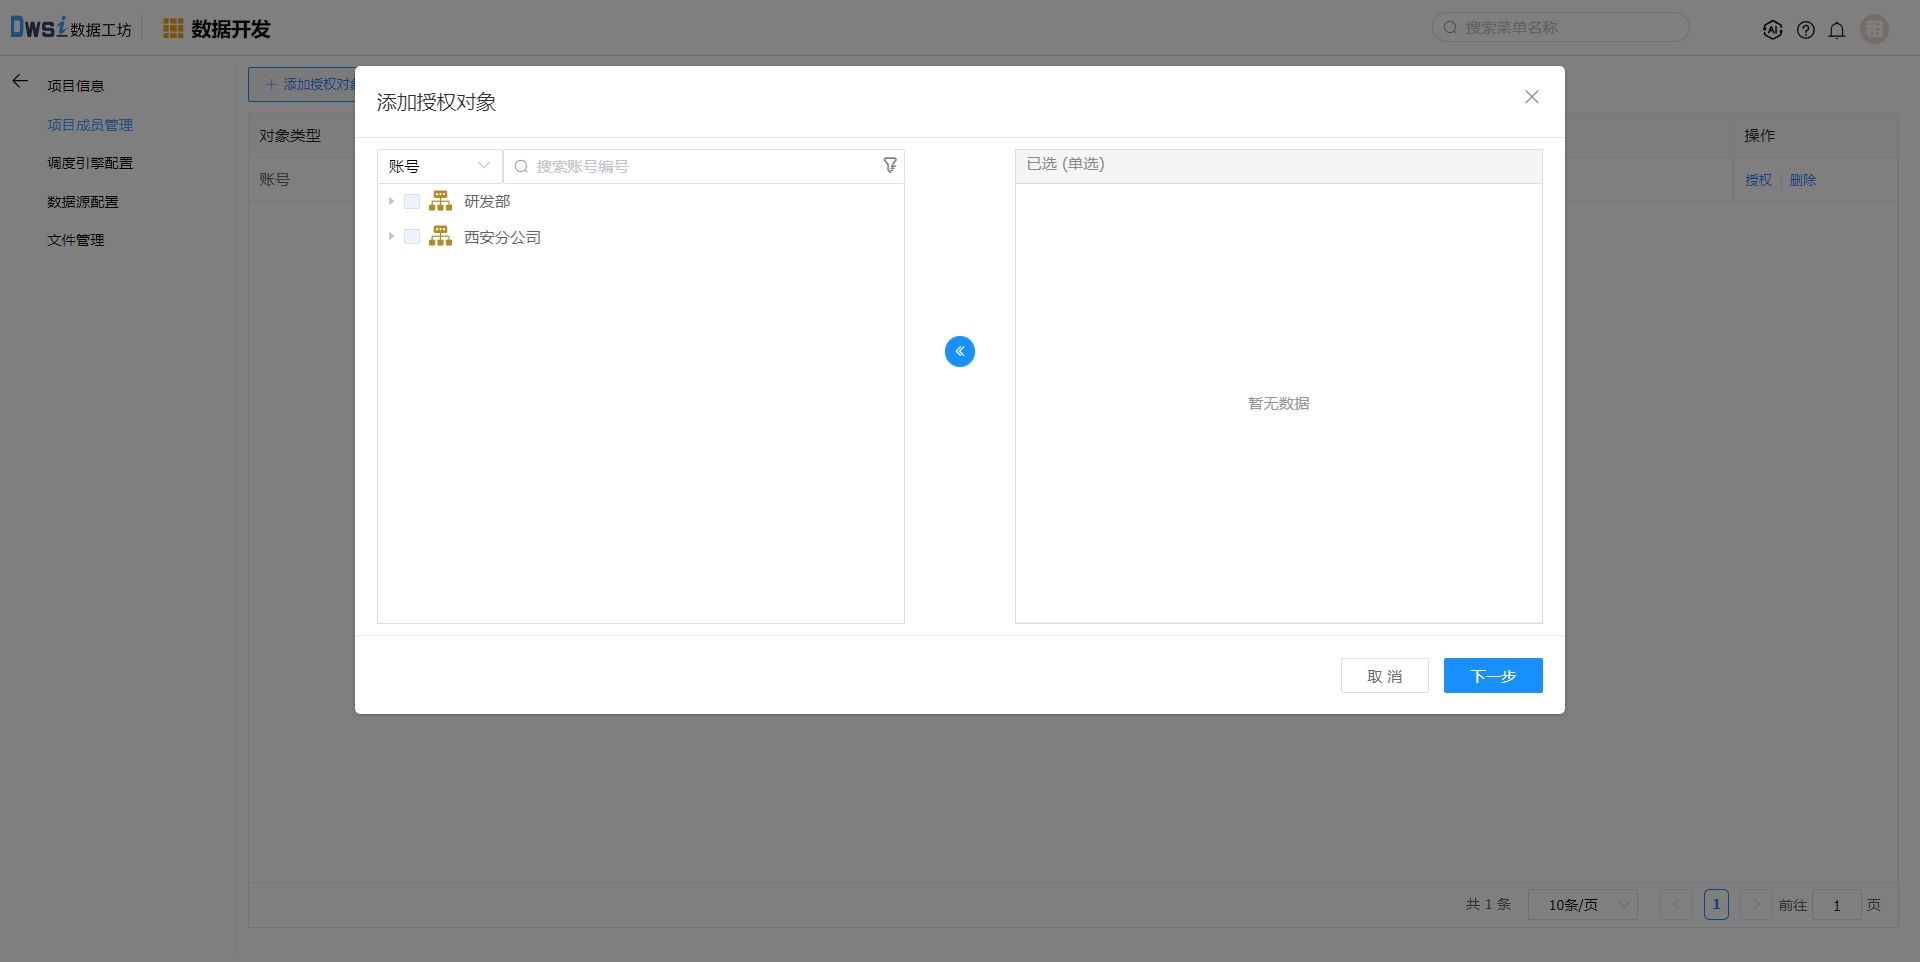Open the help question mark icon

[1805, 30]
